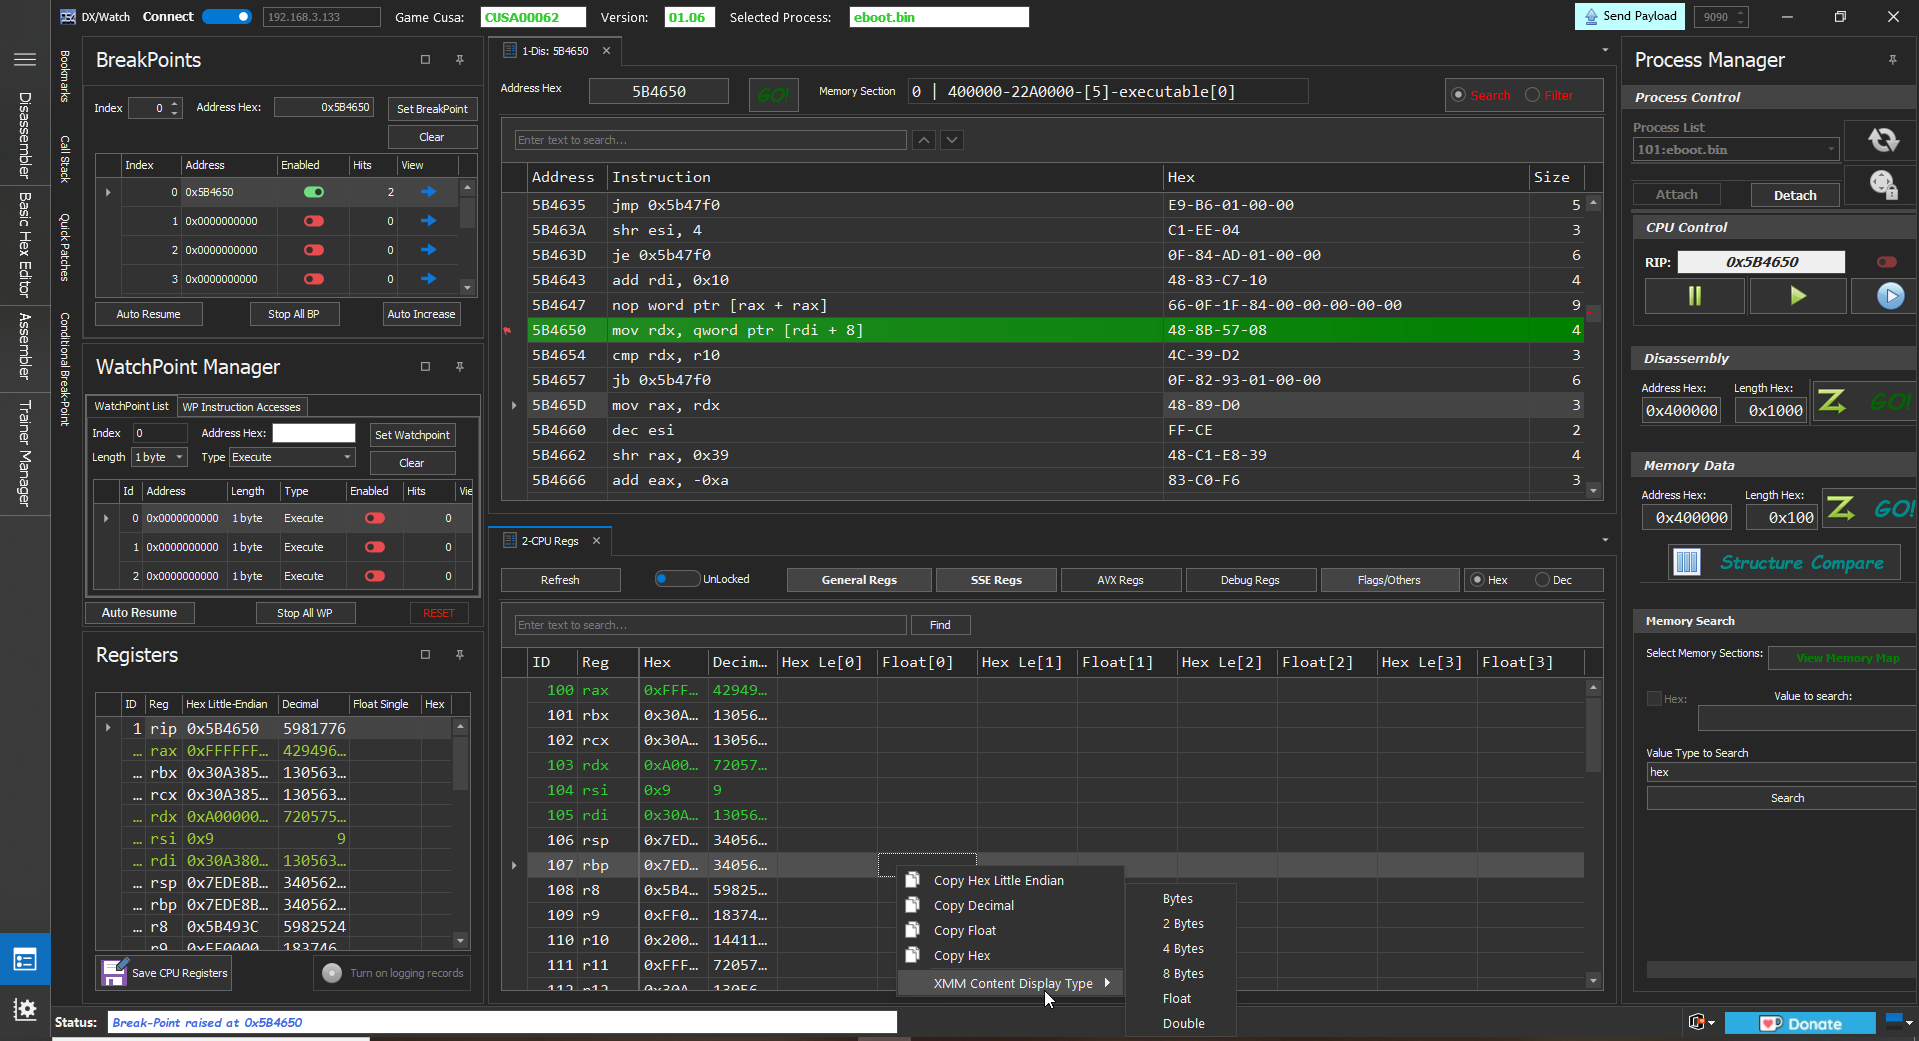Toggle breakpoint 0 enabled switch
Screen dimensions: 1919x1041
[x=314, y=192]
